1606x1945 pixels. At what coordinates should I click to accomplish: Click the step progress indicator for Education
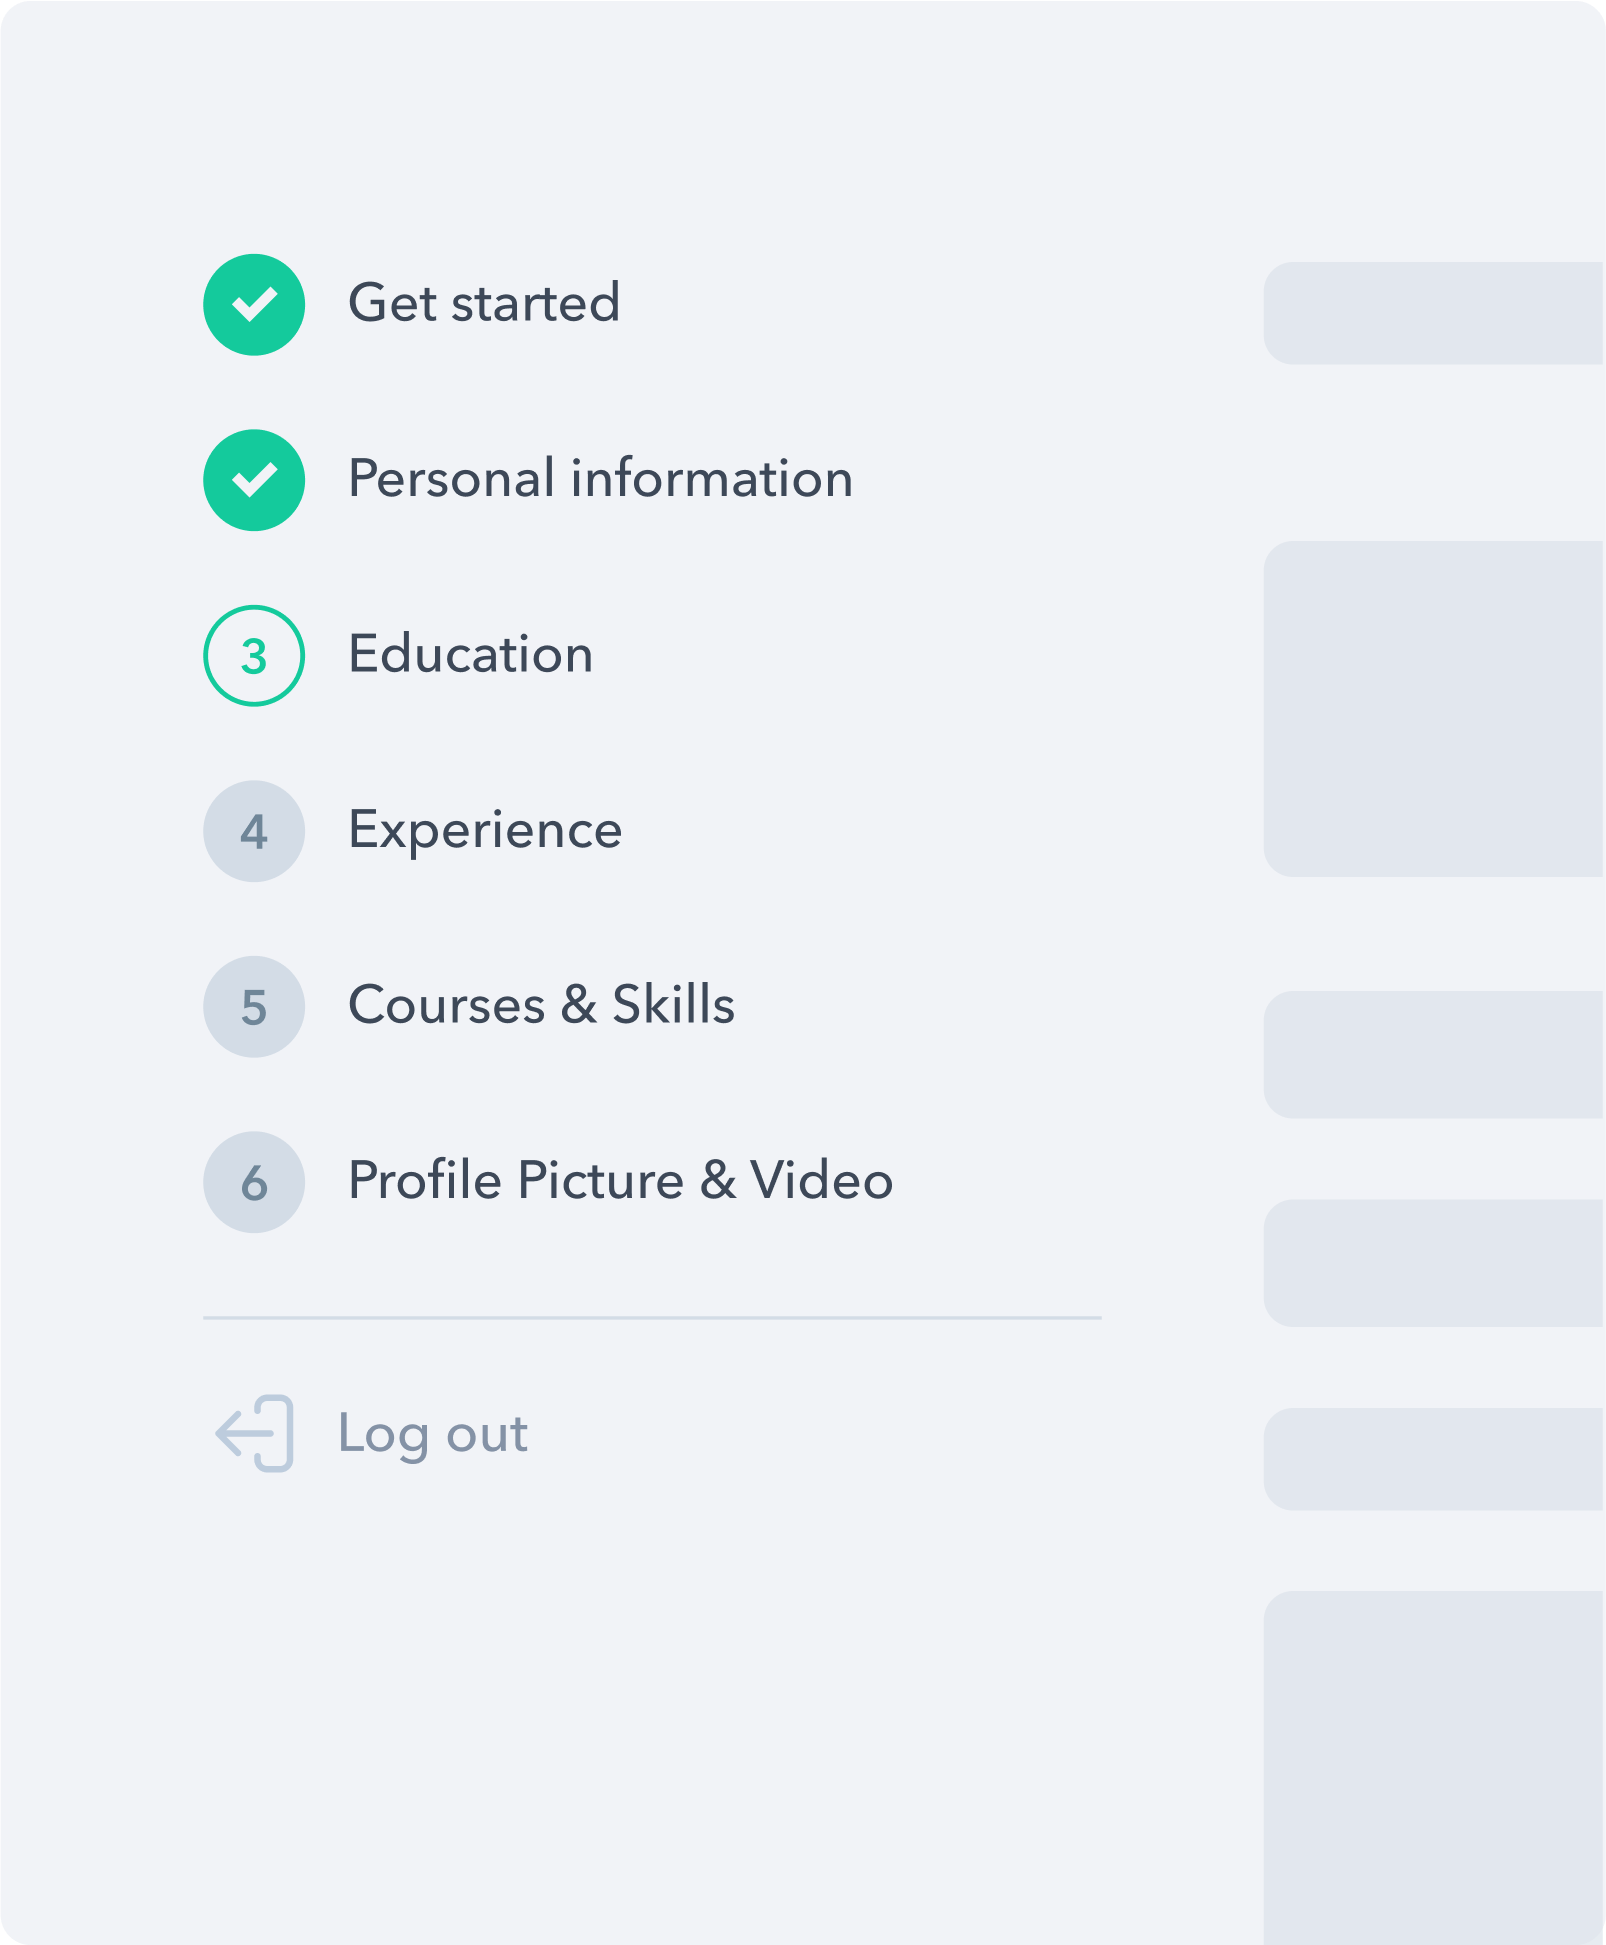[x=253, y=654]
